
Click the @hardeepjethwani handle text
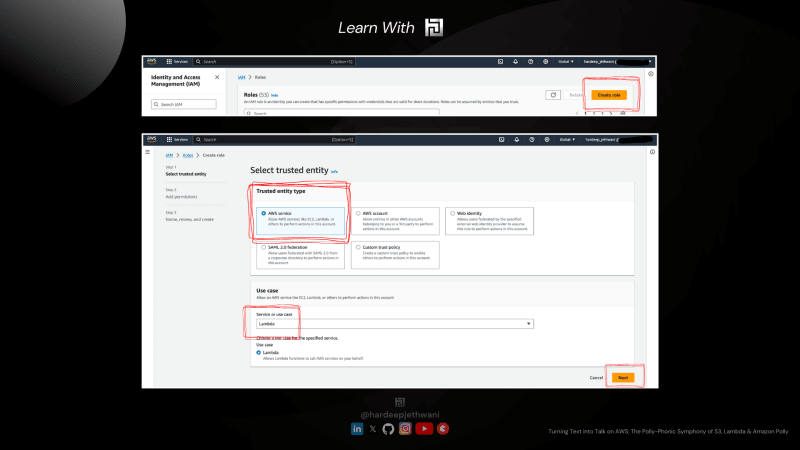[400, 415]
